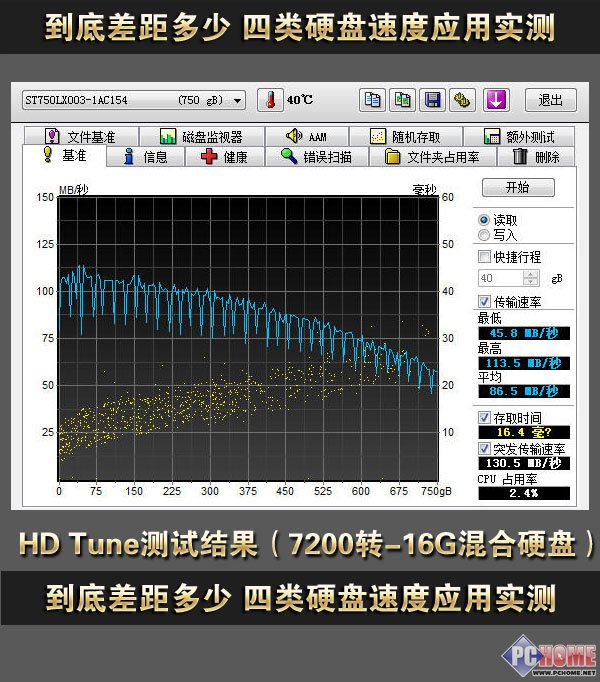Open the drive selection dropdown ST750LX003-1AC154

coord(134,100)
